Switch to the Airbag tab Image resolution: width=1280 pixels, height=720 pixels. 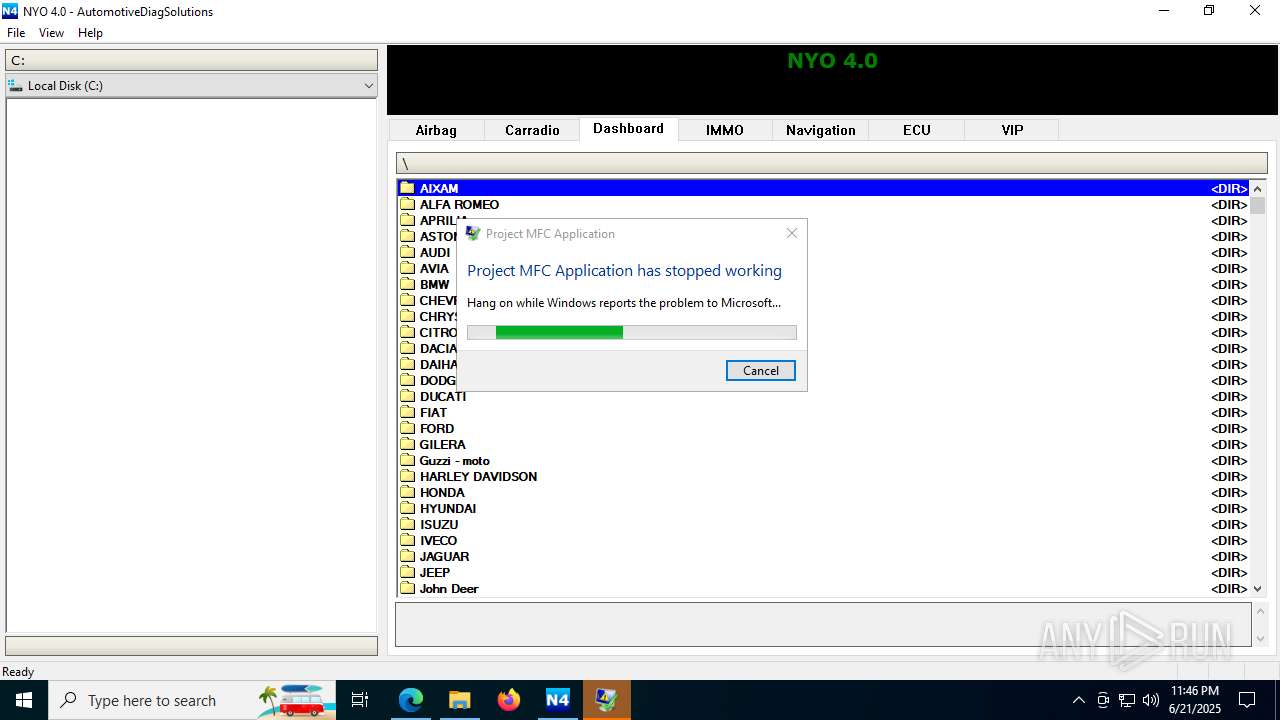point(436,130)
